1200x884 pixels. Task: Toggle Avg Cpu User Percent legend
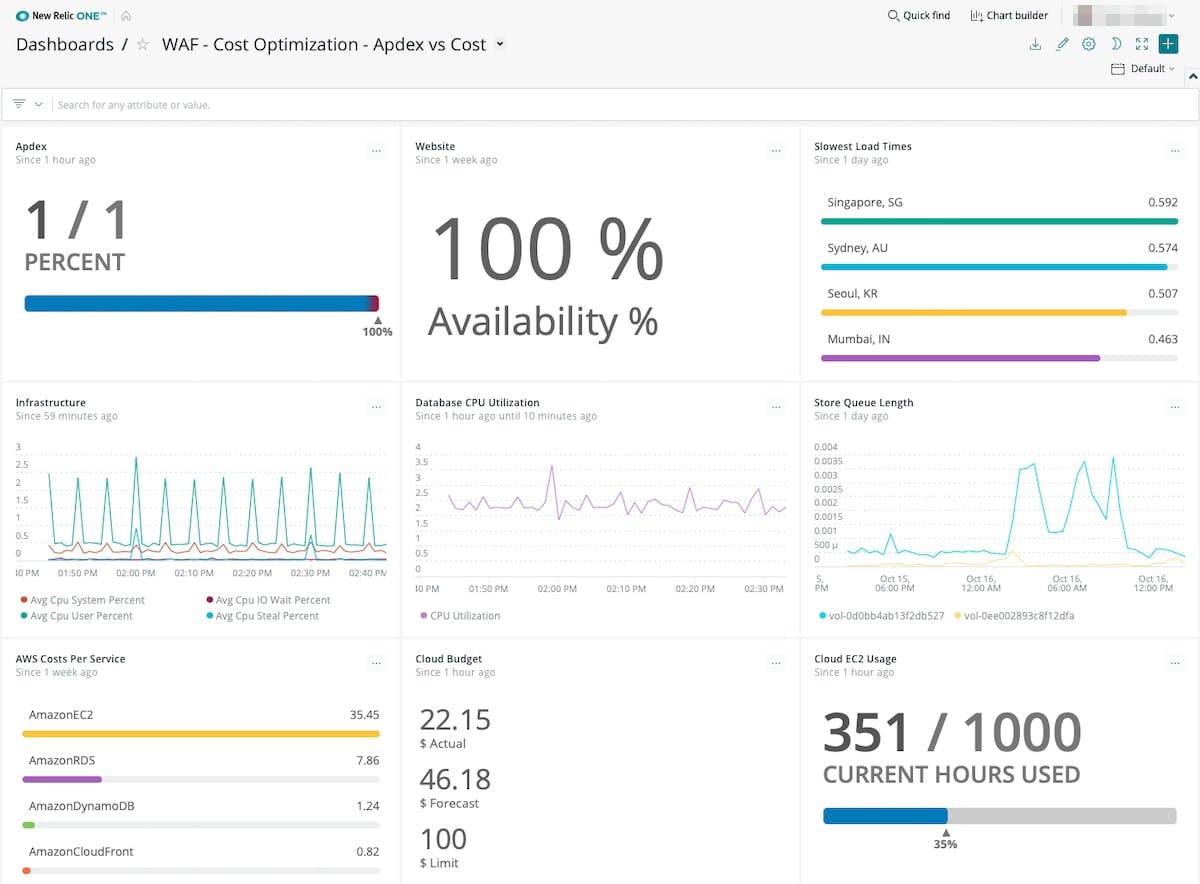[76, 616]
